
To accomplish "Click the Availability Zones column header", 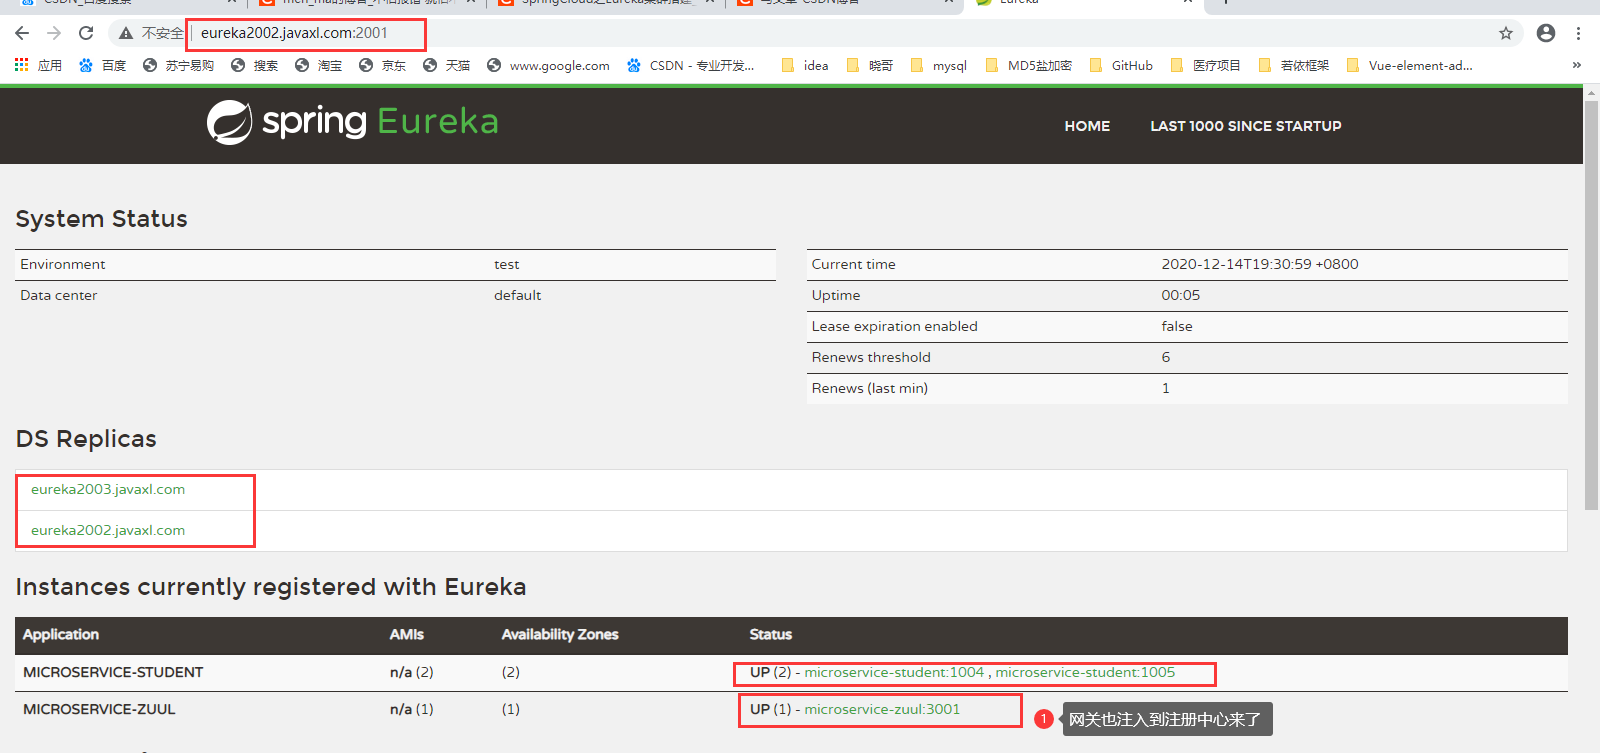I will coord(560,634).
